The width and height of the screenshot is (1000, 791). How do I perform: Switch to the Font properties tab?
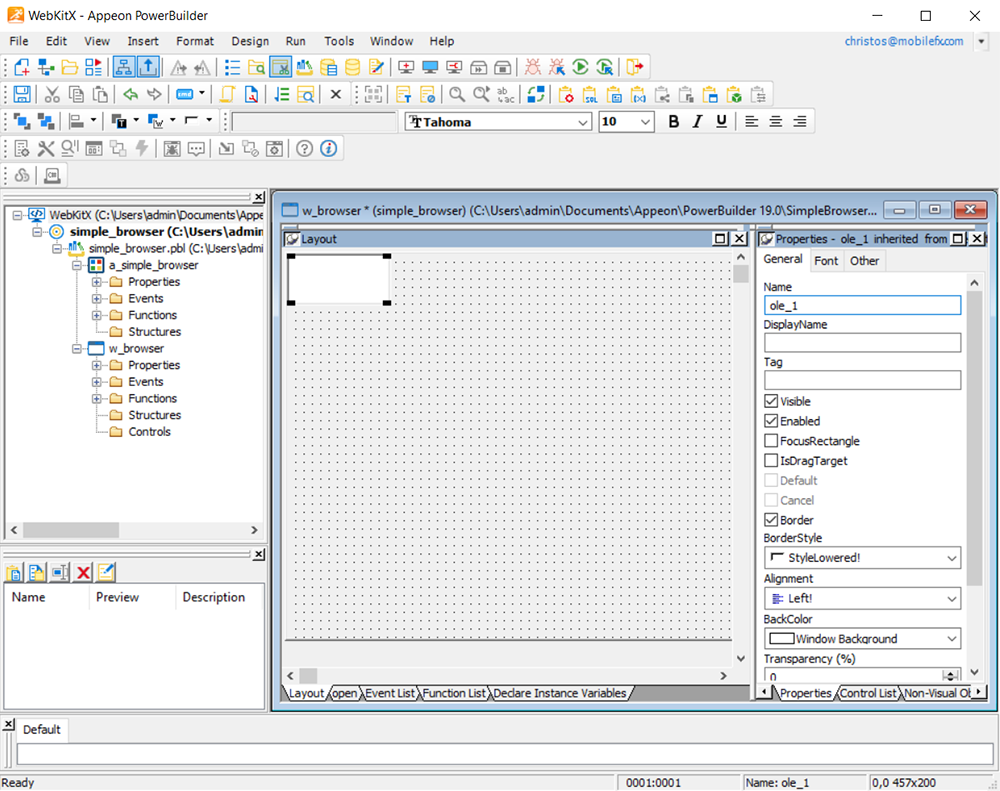pos(826,260)
